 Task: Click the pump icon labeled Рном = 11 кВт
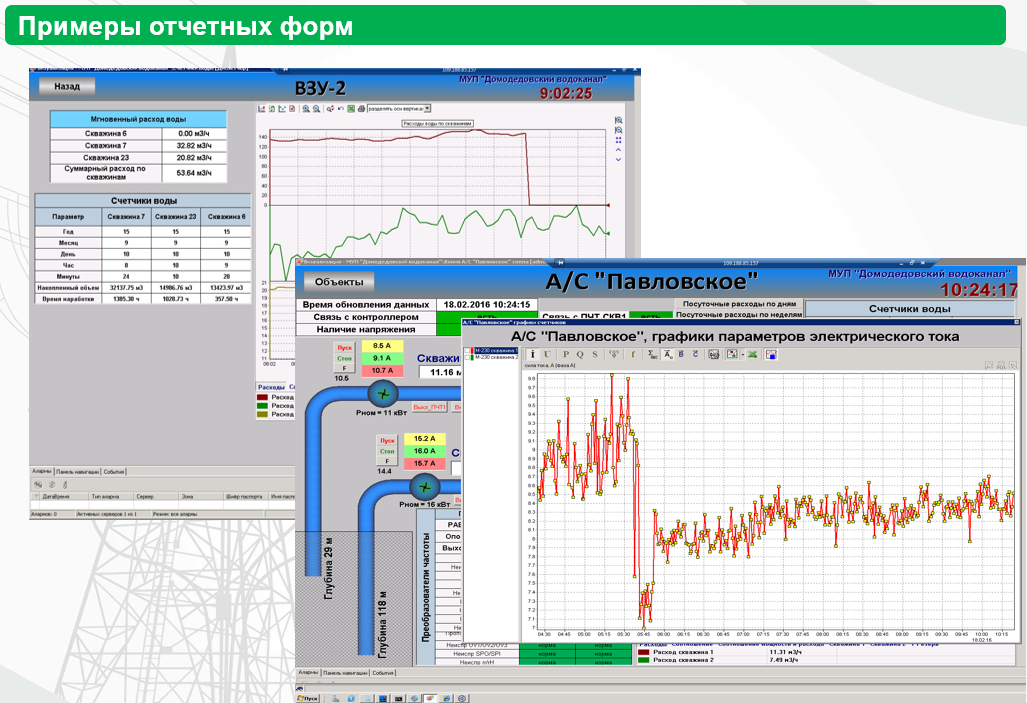coord(383,394)
